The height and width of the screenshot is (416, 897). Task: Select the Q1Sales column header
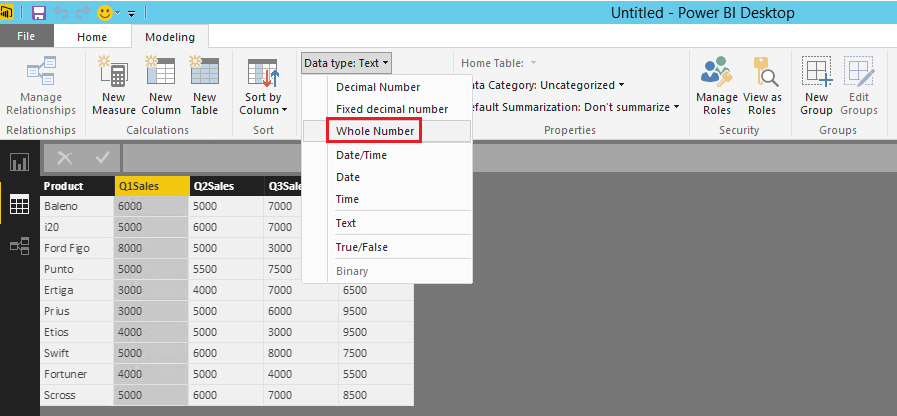(152, 186)
